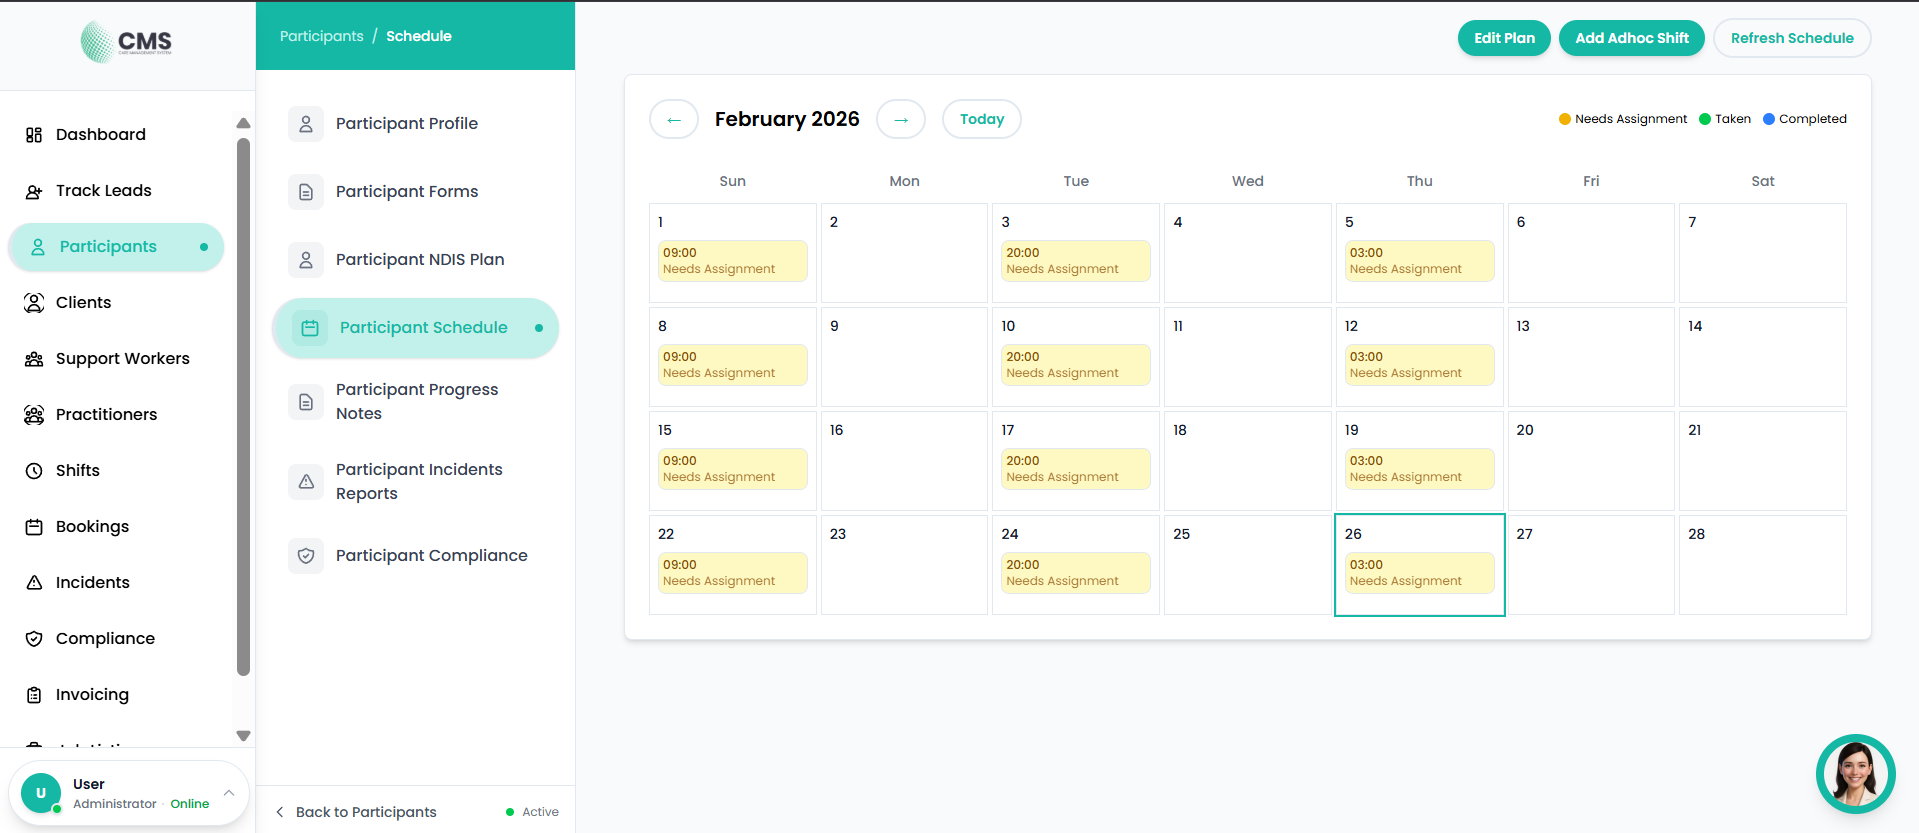Viewport: 1919px width, 833px height.
Task: Select the February 27 calendar cell
Action: coord(1591,565)
